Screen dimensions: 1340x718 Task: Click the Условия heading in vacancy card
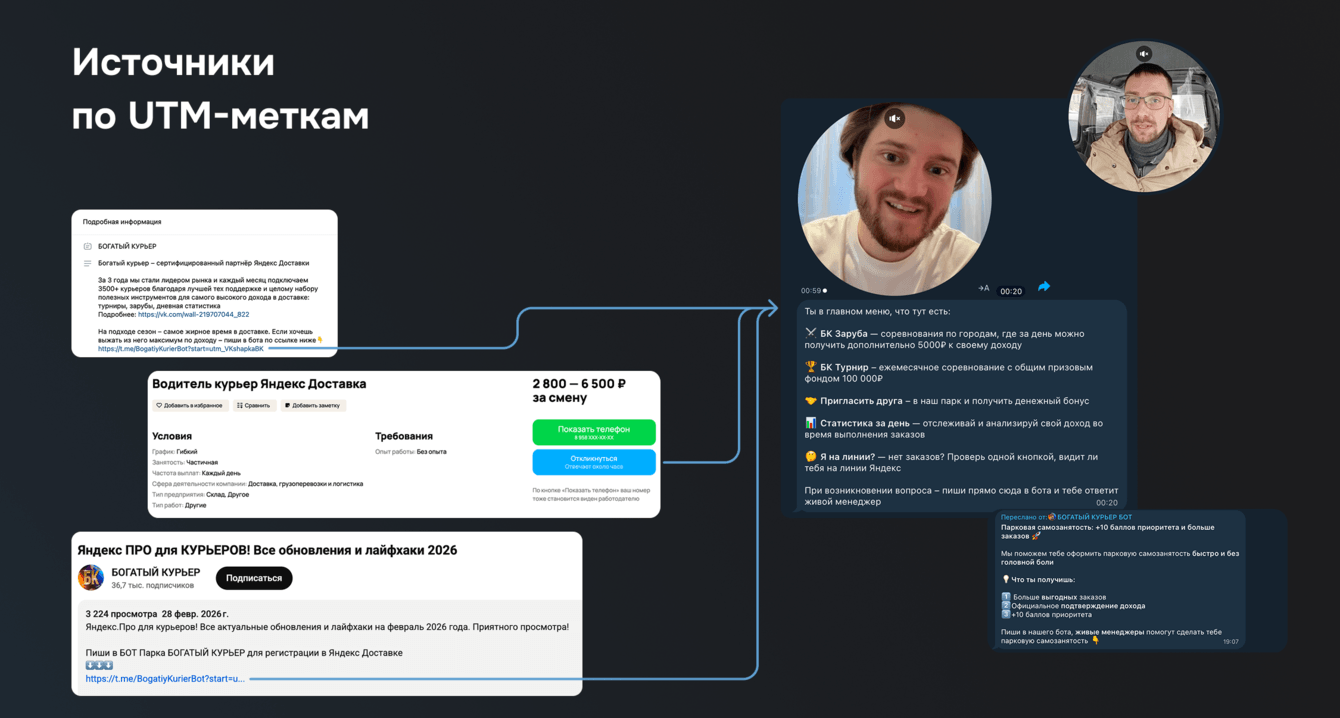tap(172, 436)
